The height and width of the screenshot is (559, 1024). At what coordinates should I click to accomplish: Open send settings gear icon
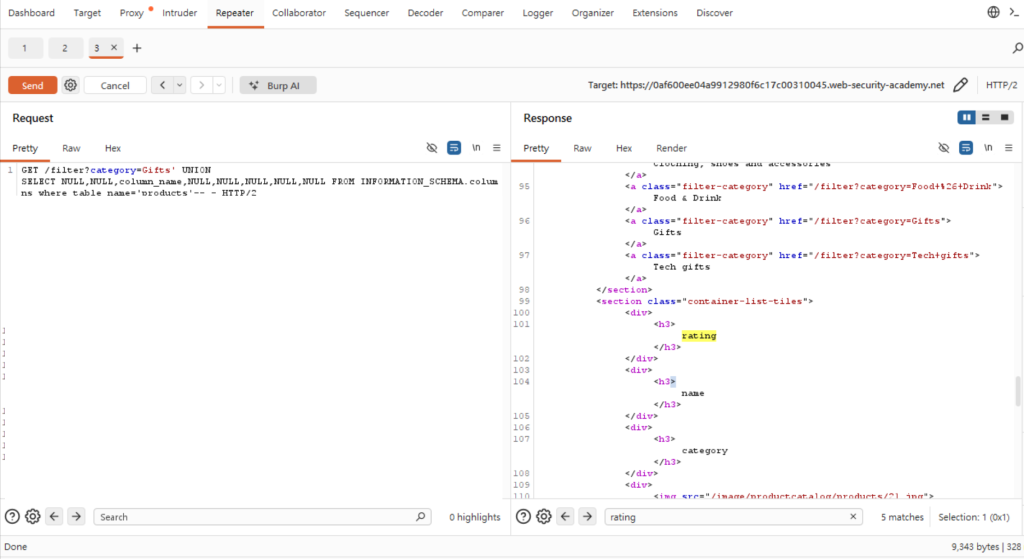(71, 85)
